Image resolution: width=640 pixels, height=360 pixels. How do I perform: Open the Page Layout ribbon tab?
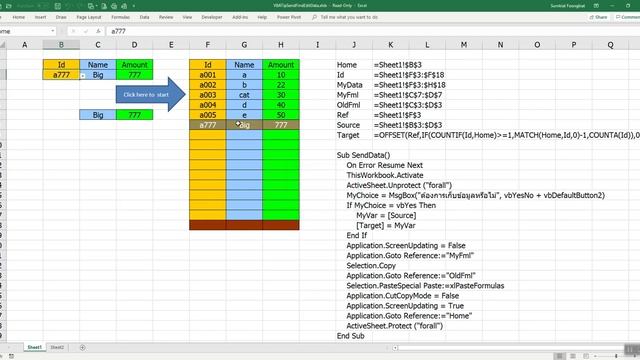tap(89, 17)
